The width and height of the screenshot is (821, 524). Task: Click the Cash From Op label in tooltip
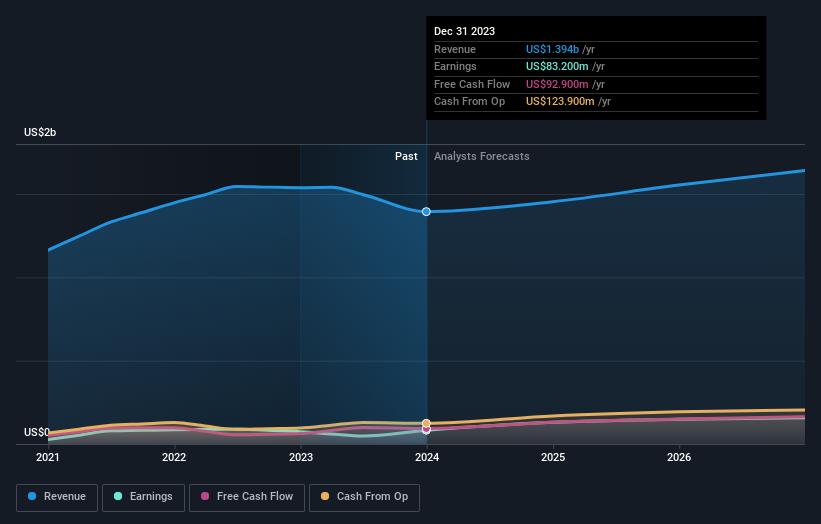[x=470, y=102]
